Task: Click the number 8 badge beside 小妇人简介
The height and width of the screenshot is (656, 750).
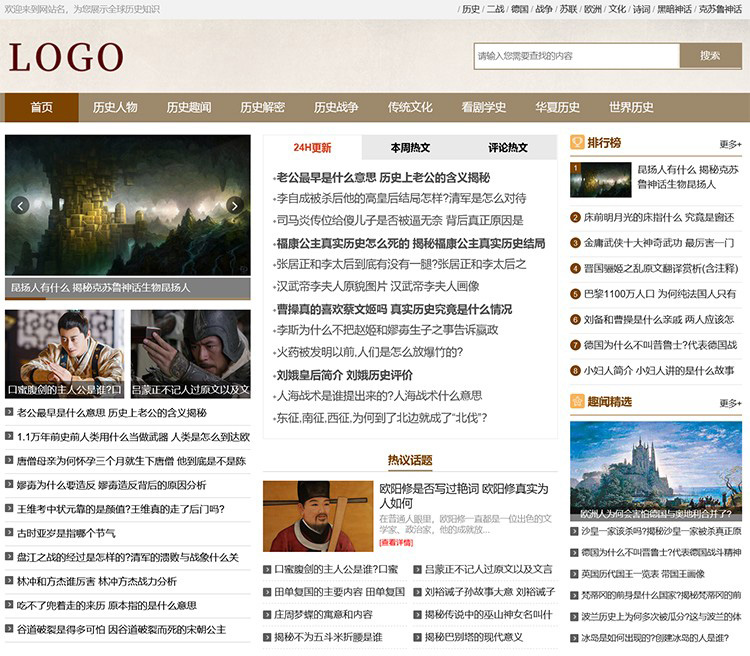Action: 575,370
